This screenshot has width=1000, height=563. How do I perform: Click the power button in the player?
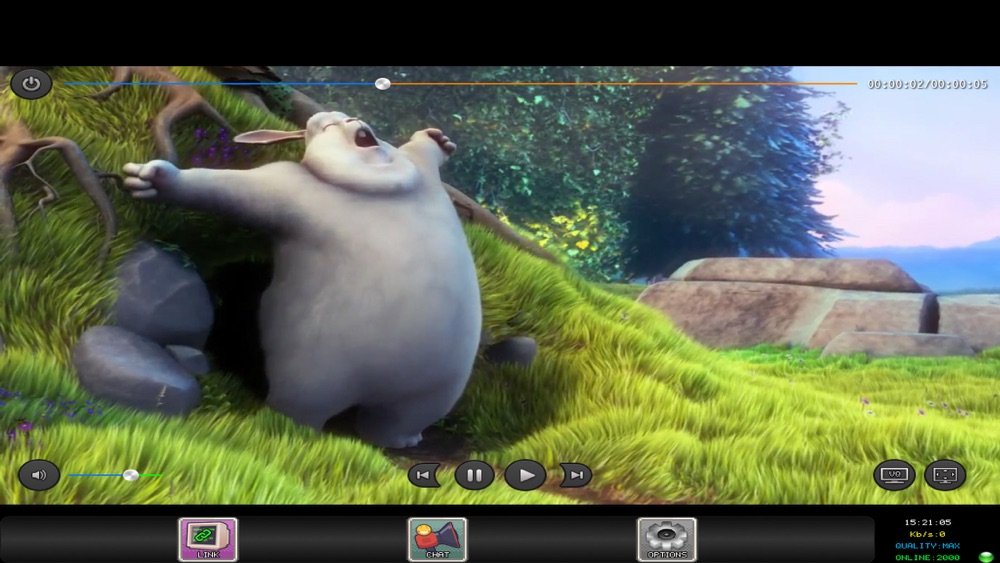tap(31, 84)
